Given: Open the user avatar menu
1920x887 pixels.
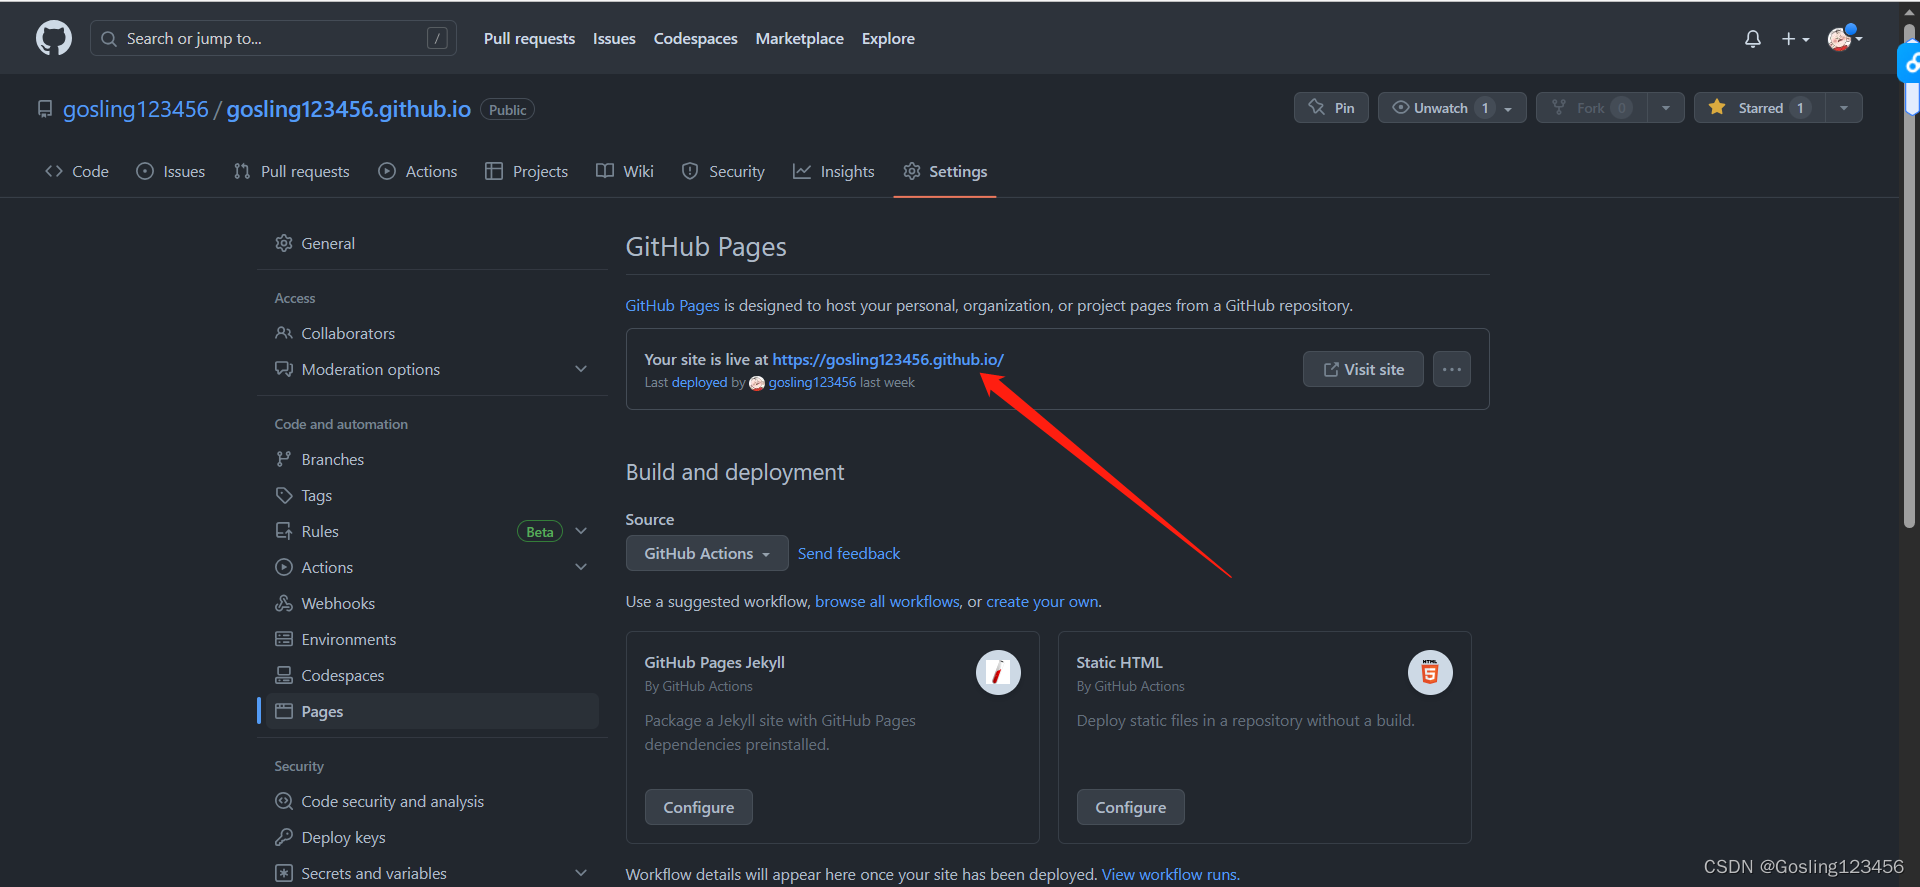Looking at the screenshot, I should click(1844, 38).
